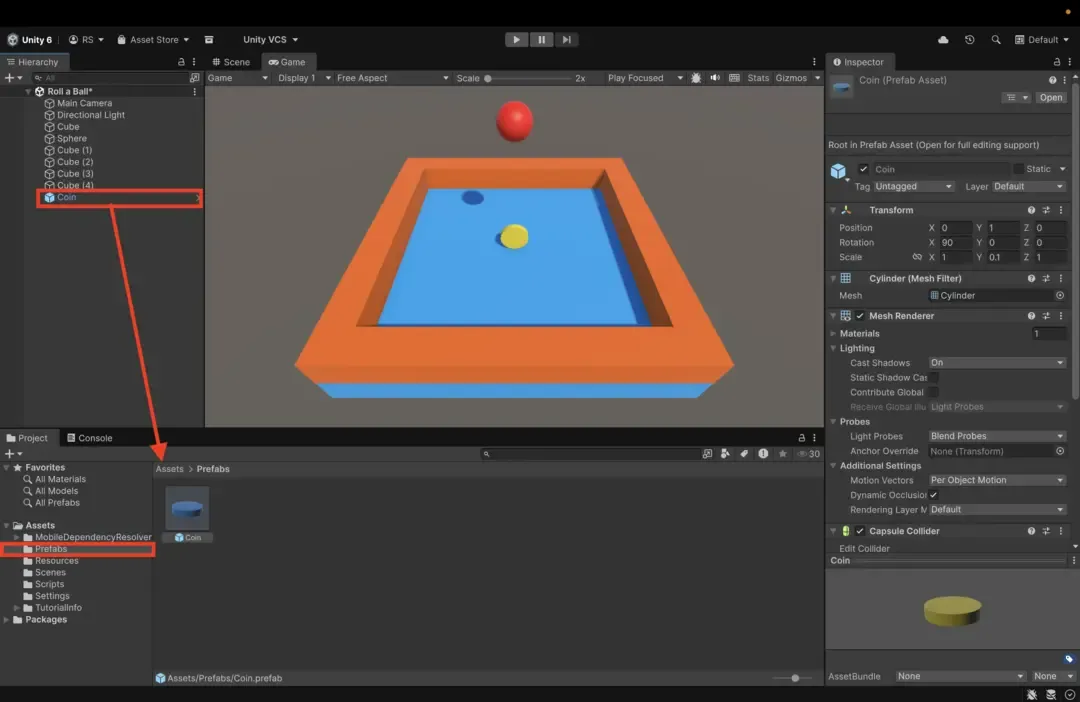Click the Play button in the toolbar
The image size is (1080, 702).
click(x=516, y=40)
